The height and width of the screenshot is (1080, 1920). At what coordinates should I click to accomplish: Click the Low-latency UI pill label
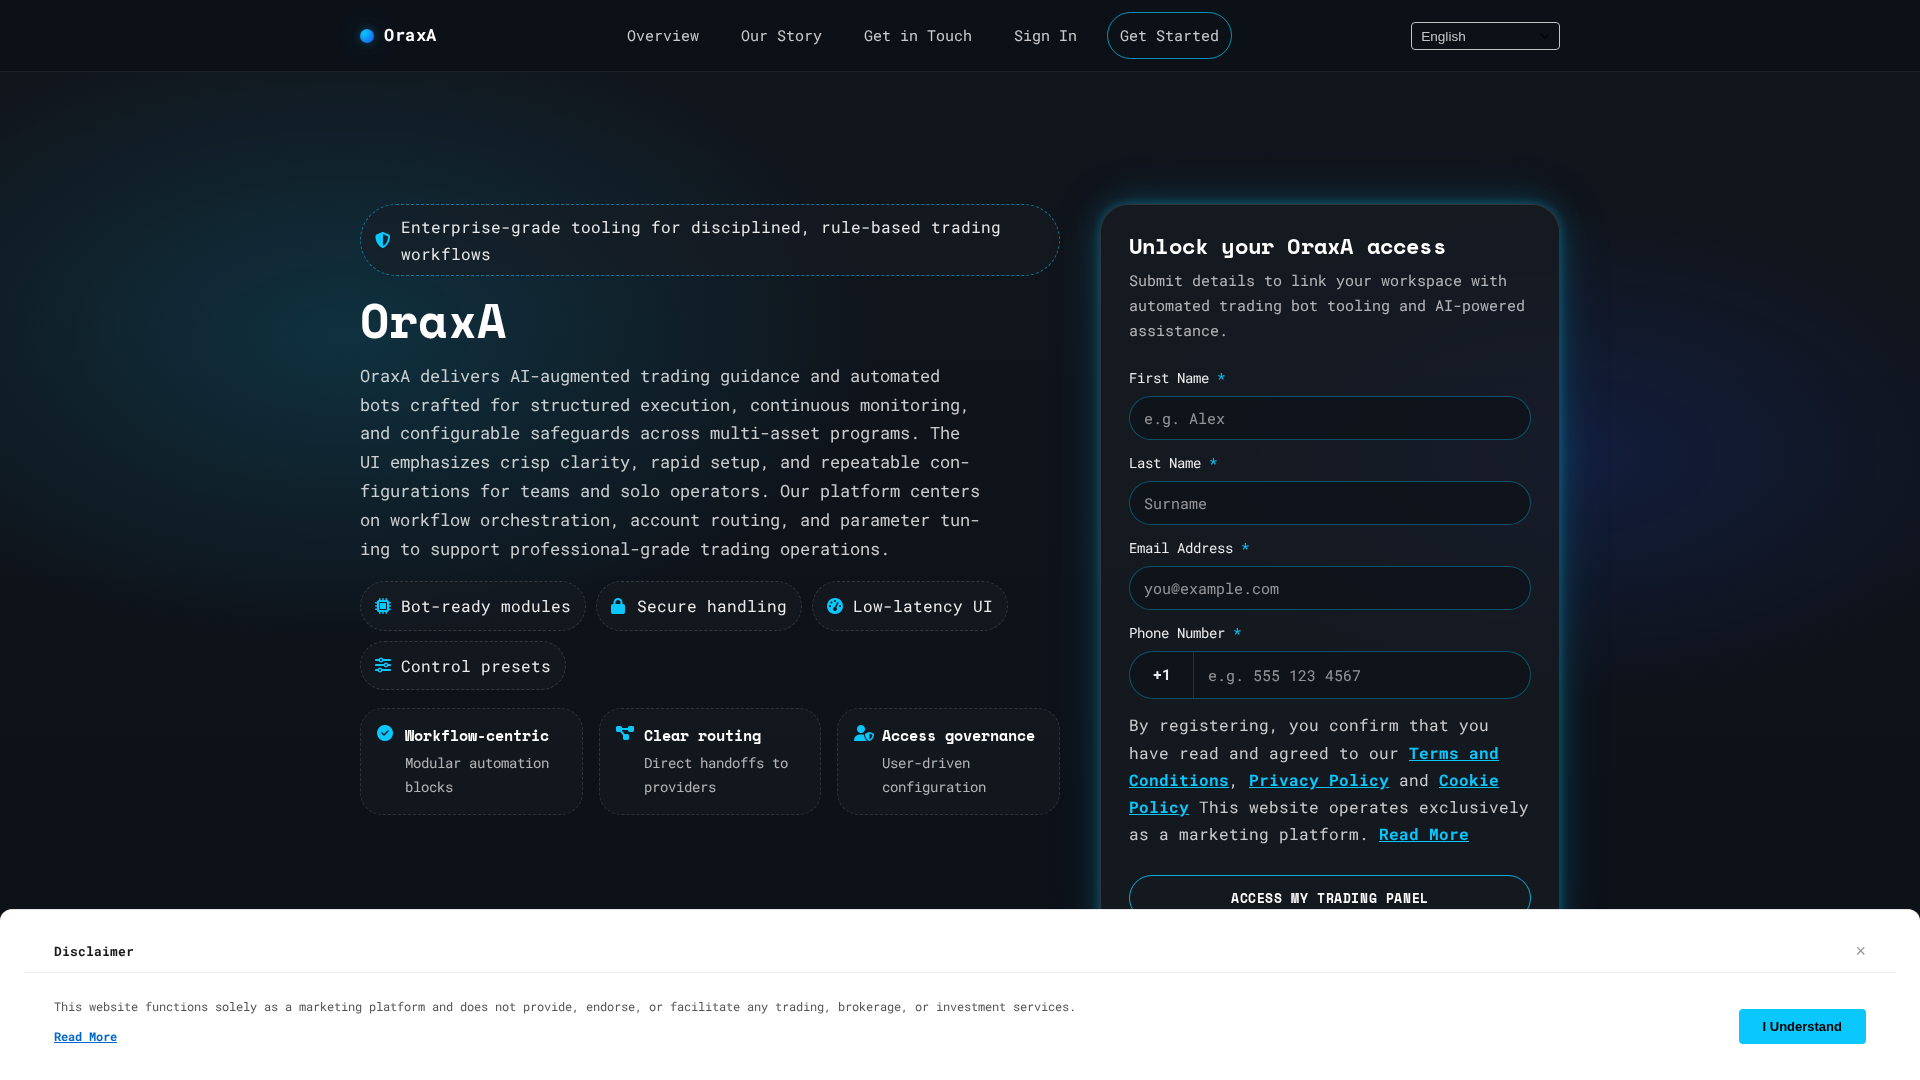click(x=923, y=606)
